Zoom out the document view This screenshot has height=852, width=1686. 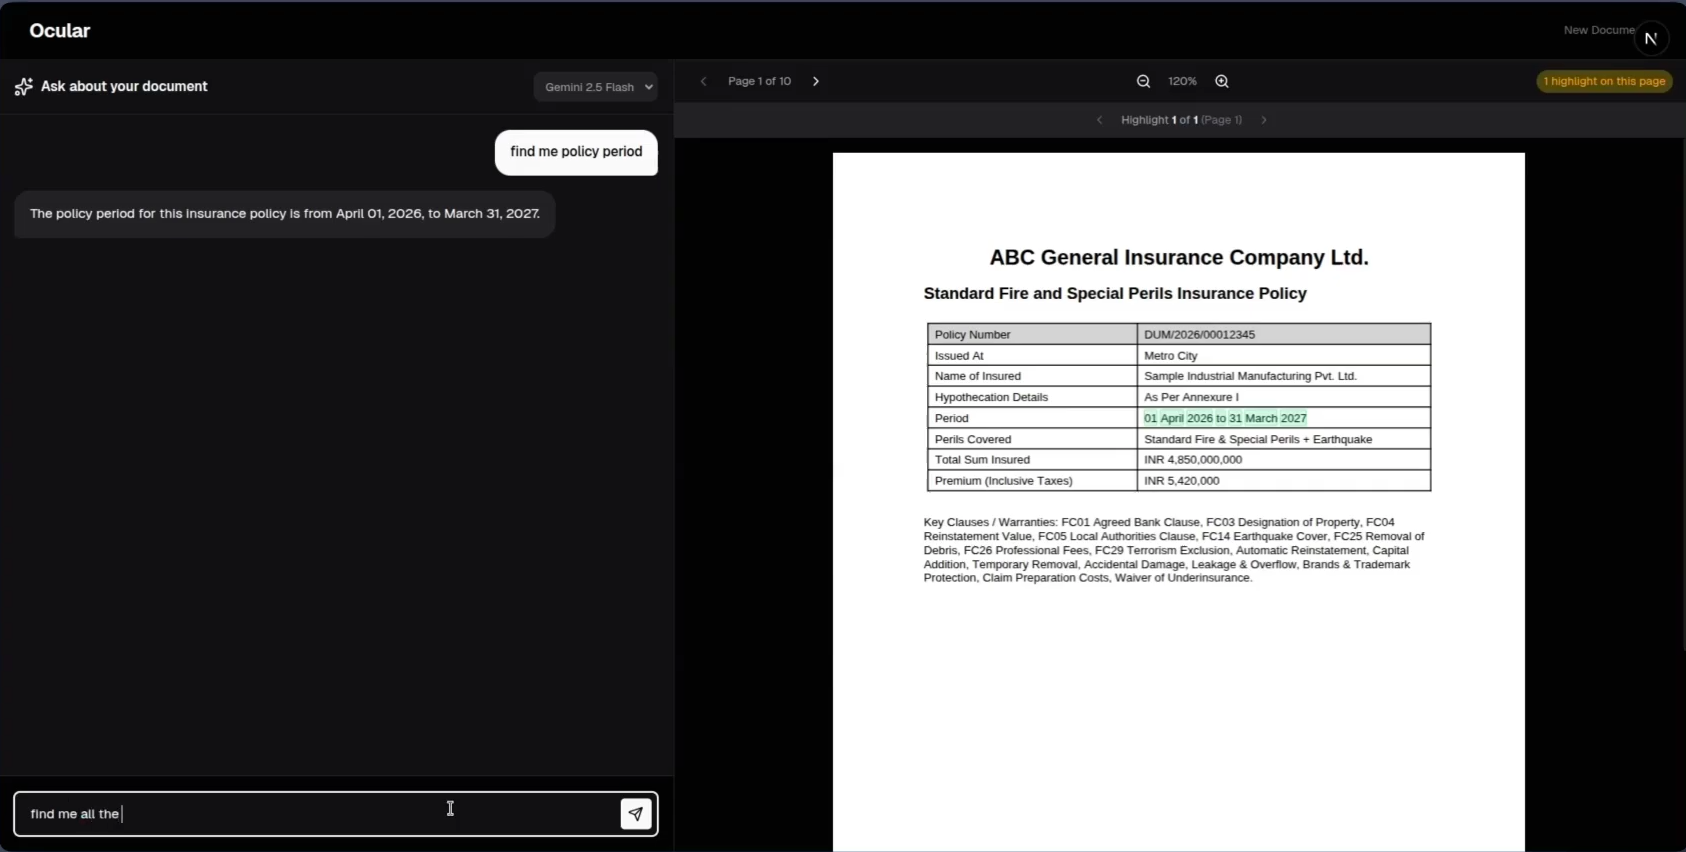1143,81
